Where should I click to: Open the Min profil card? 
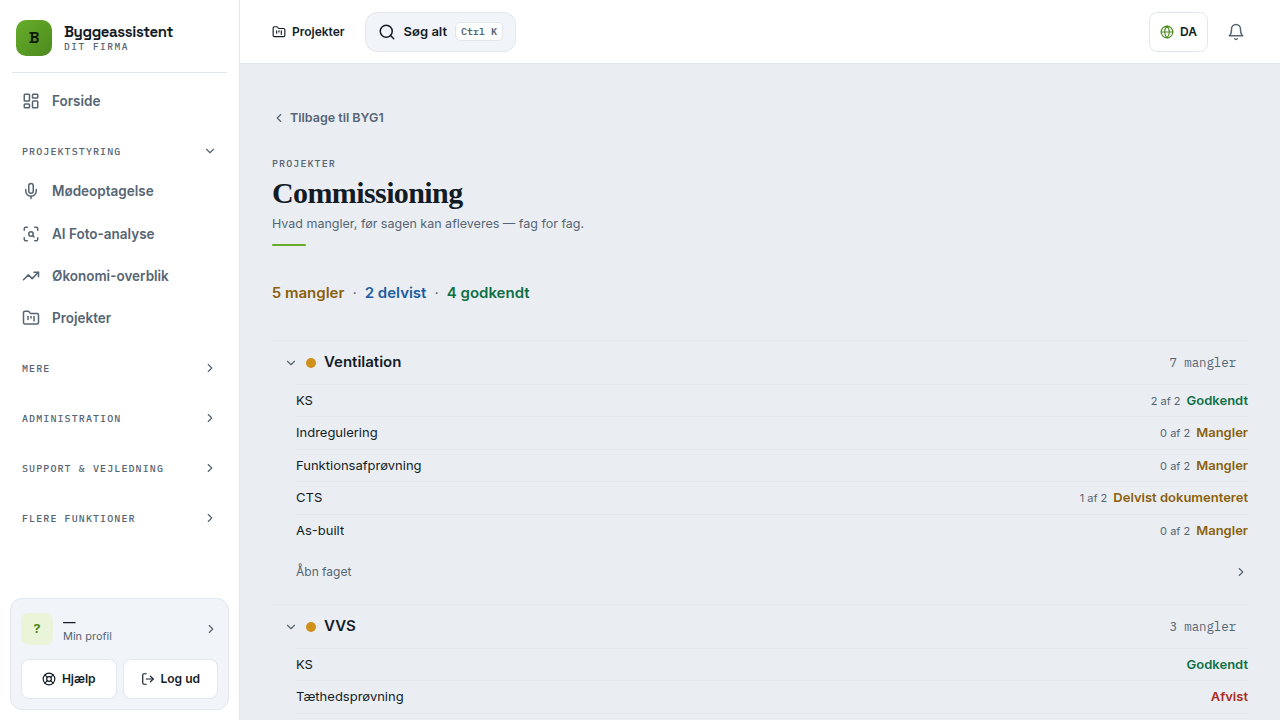pyautogui.click(x=119, y=629)
